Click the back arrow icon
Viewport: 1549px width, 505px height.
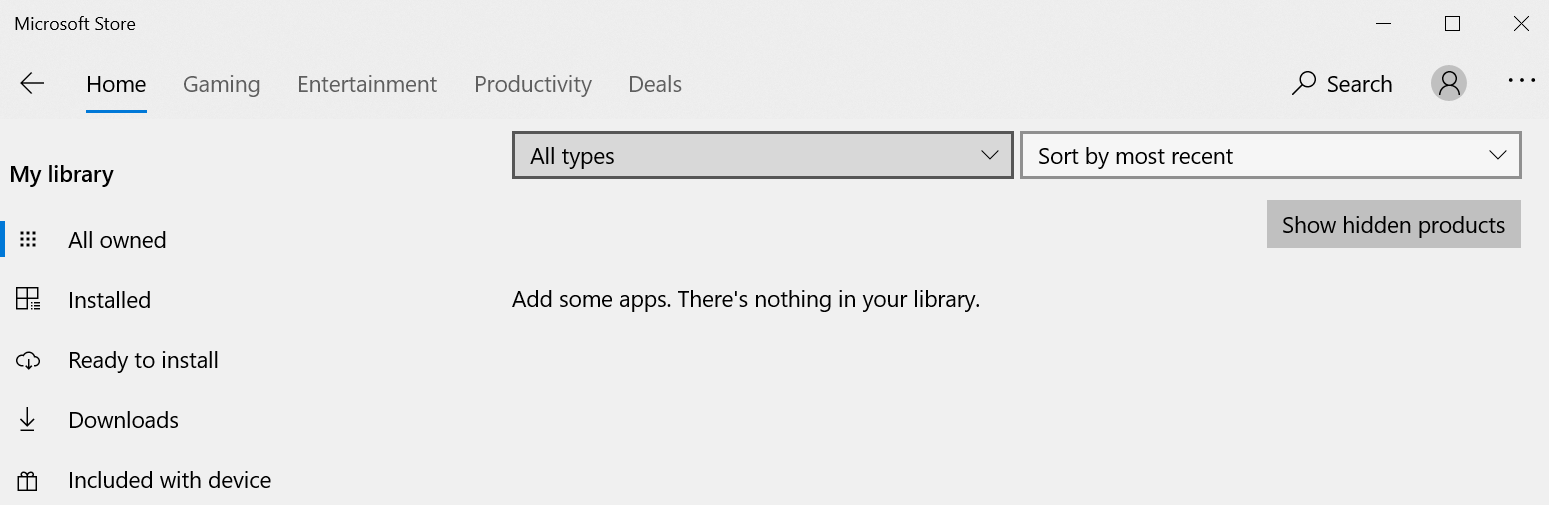(x=32, y=84)
